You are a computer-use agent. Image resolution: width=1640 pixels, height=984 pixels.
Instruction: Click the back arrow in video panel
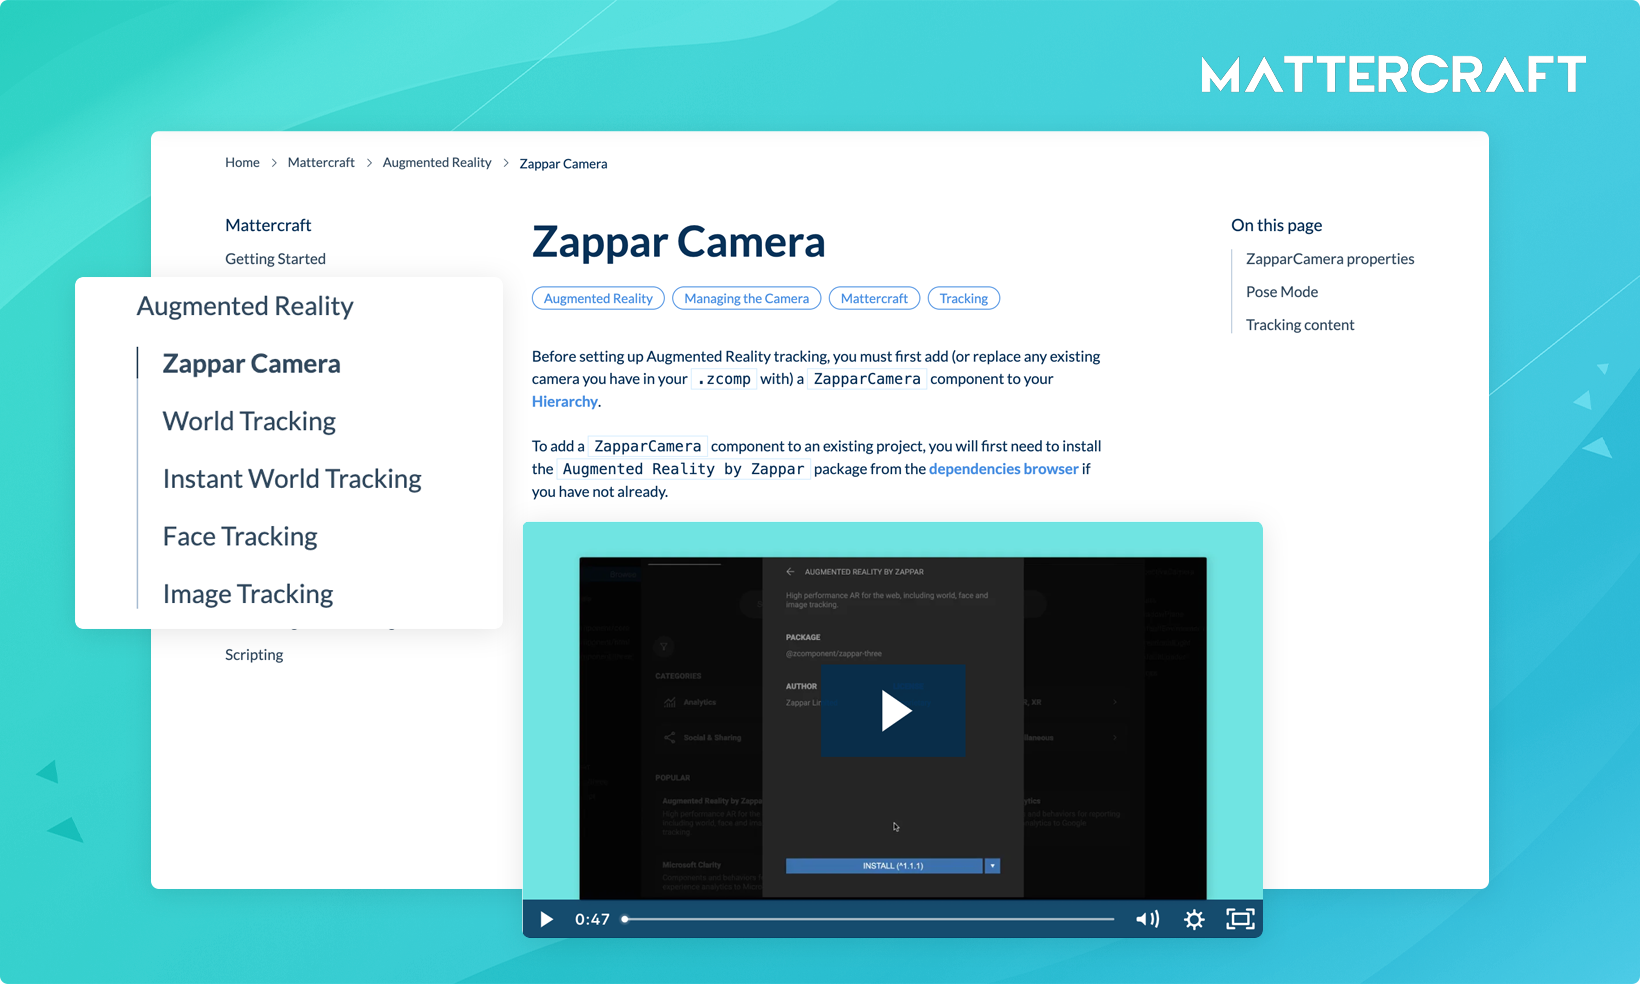(790, 572)
